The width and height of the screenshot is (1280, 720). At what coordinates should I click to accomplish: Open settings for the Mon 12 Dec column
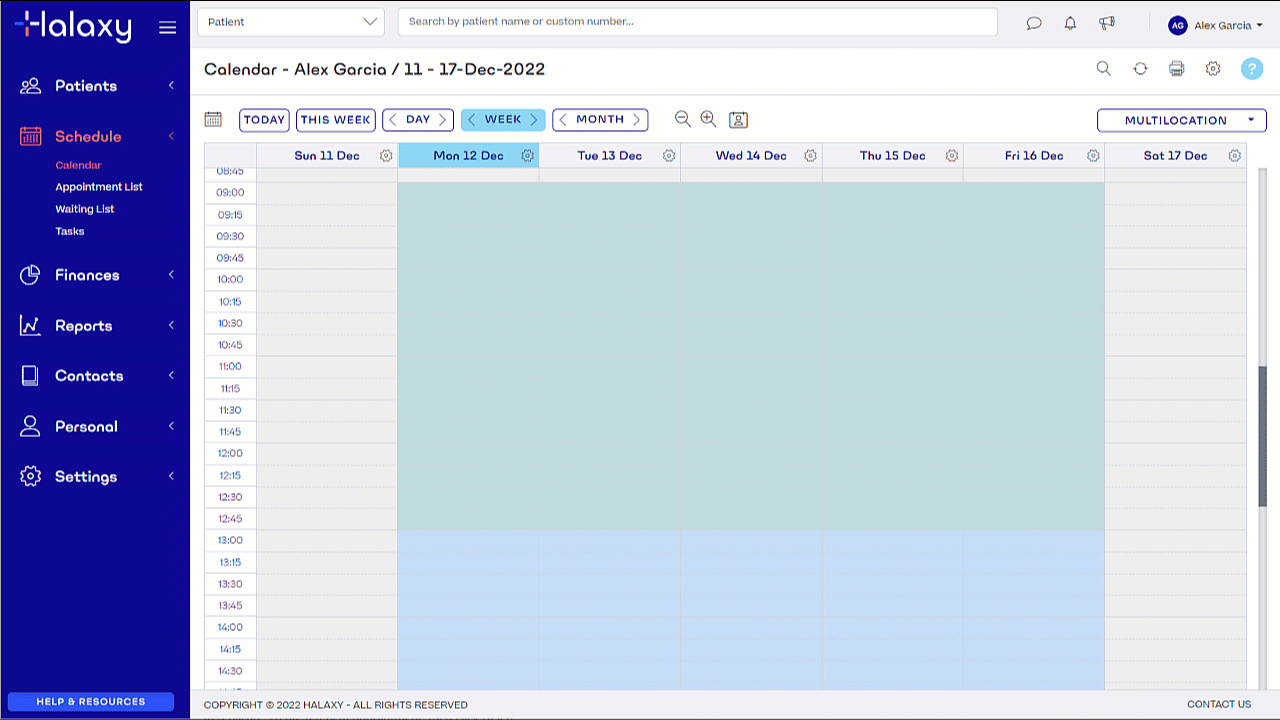click(x=528, y=156)
